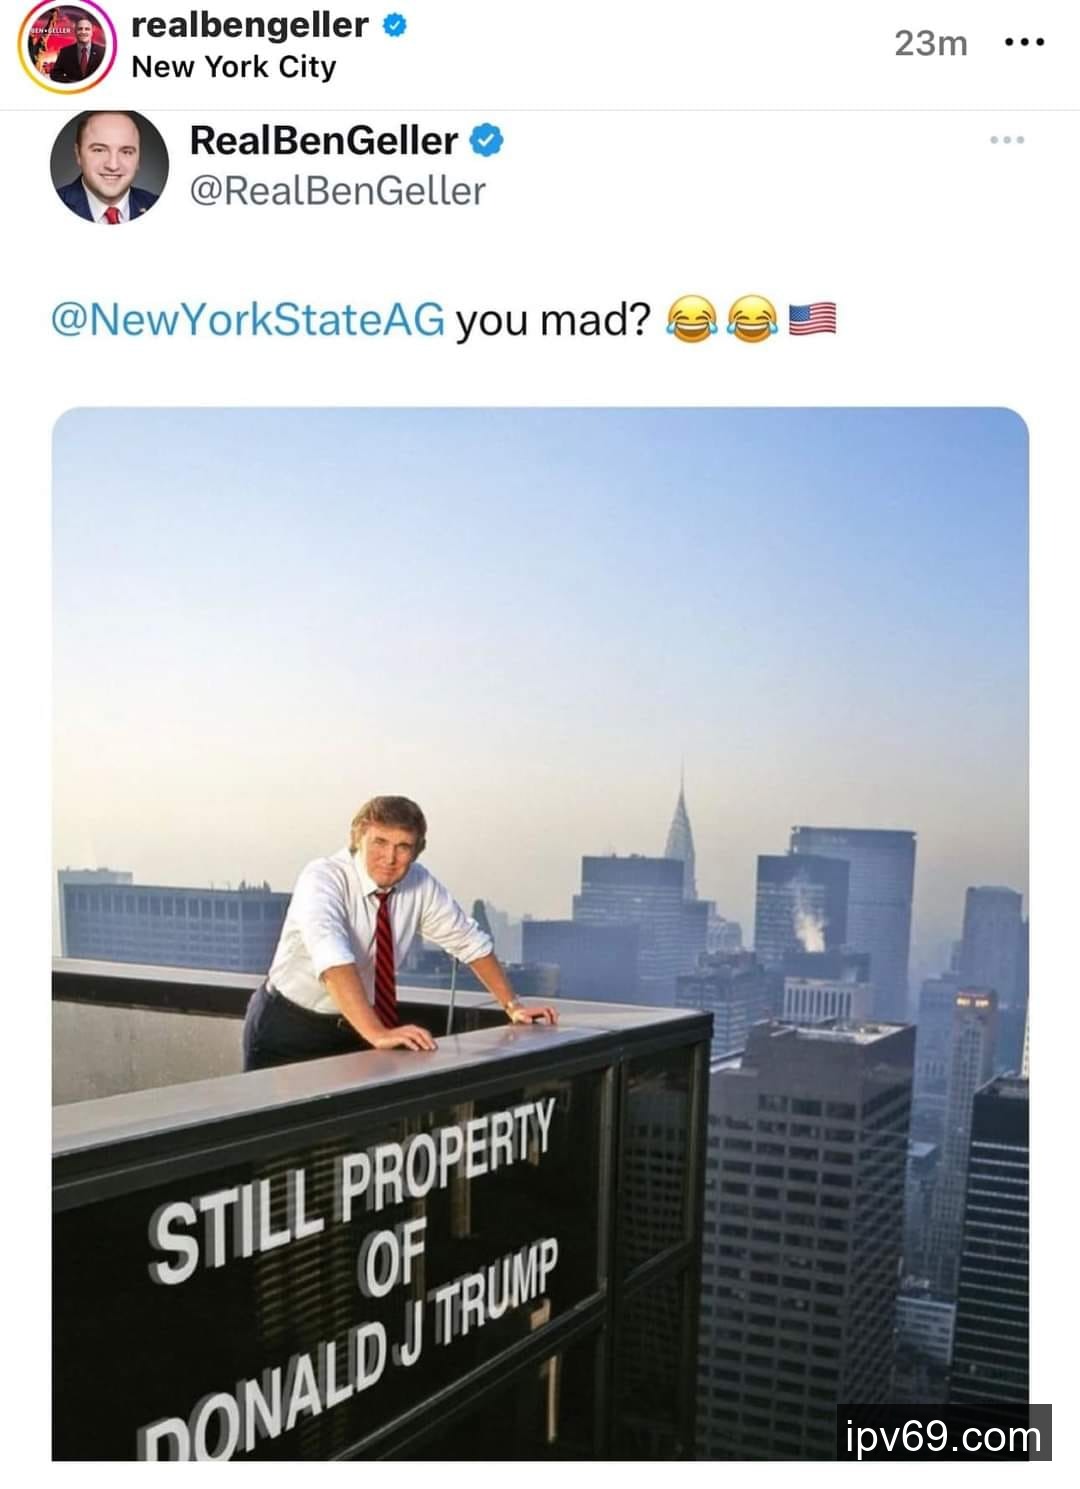Click the blue verified badge beside realbengeller
The image size is (1080, 1489).
point(396,25)
